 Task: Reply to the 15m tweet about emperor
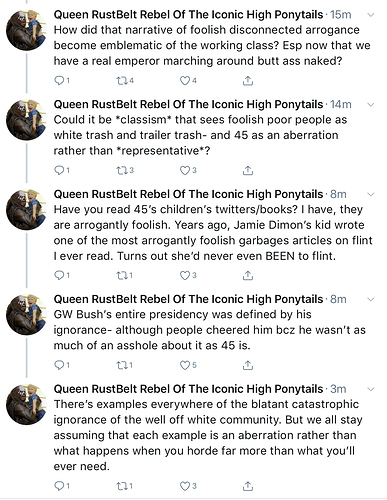62,81
